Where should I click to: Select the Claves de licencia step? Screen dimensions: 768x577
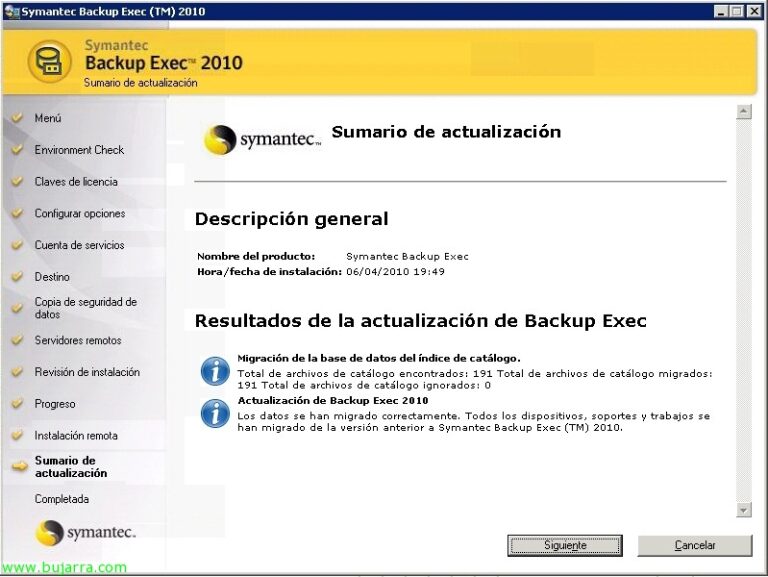(76, 182)
